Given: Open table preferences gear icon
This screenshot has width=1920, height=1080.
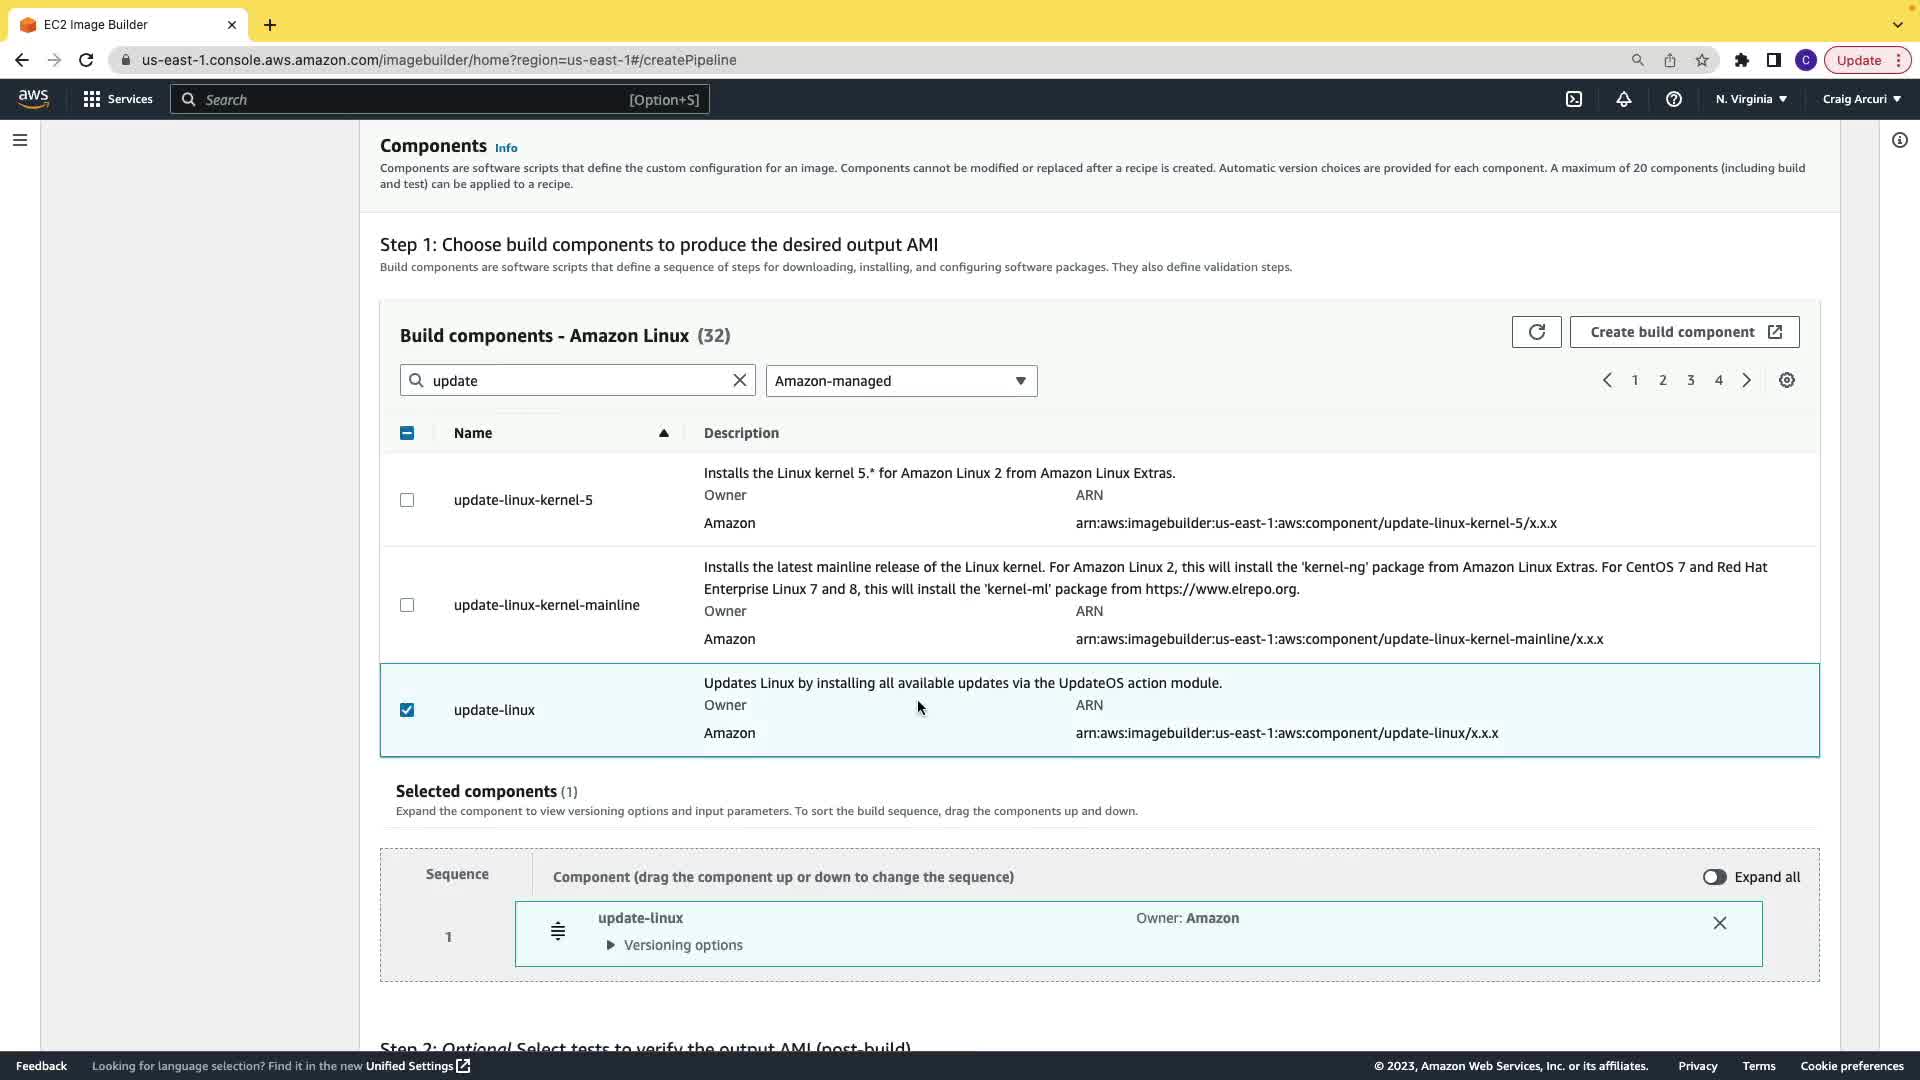Looking at the screenshot, I should [x=1787, y=380].
